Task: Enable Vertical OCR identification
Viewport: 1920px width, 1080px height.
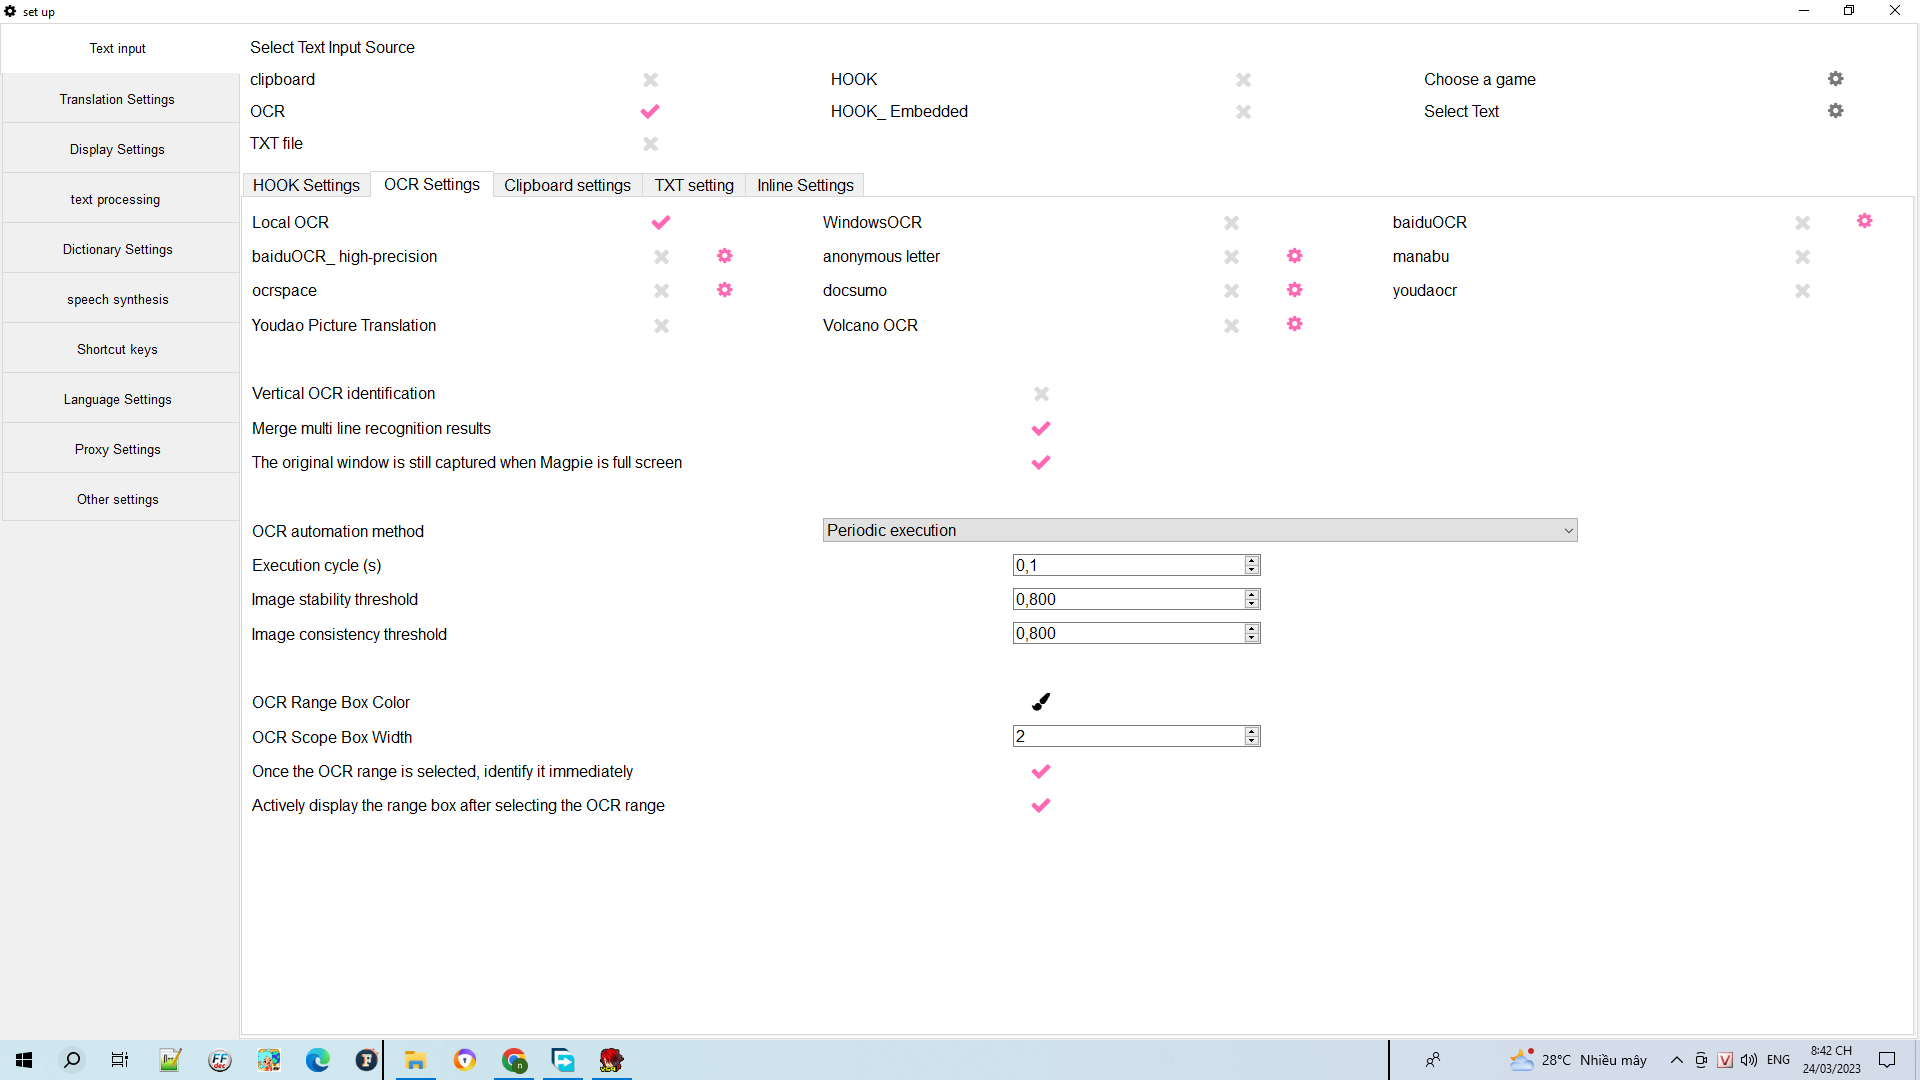Action: 1041,394
